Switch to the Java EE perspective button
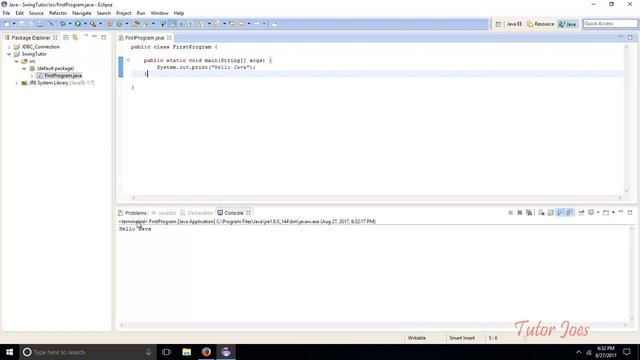Viewport: 640px width, 360px height. tap(514, 24)
